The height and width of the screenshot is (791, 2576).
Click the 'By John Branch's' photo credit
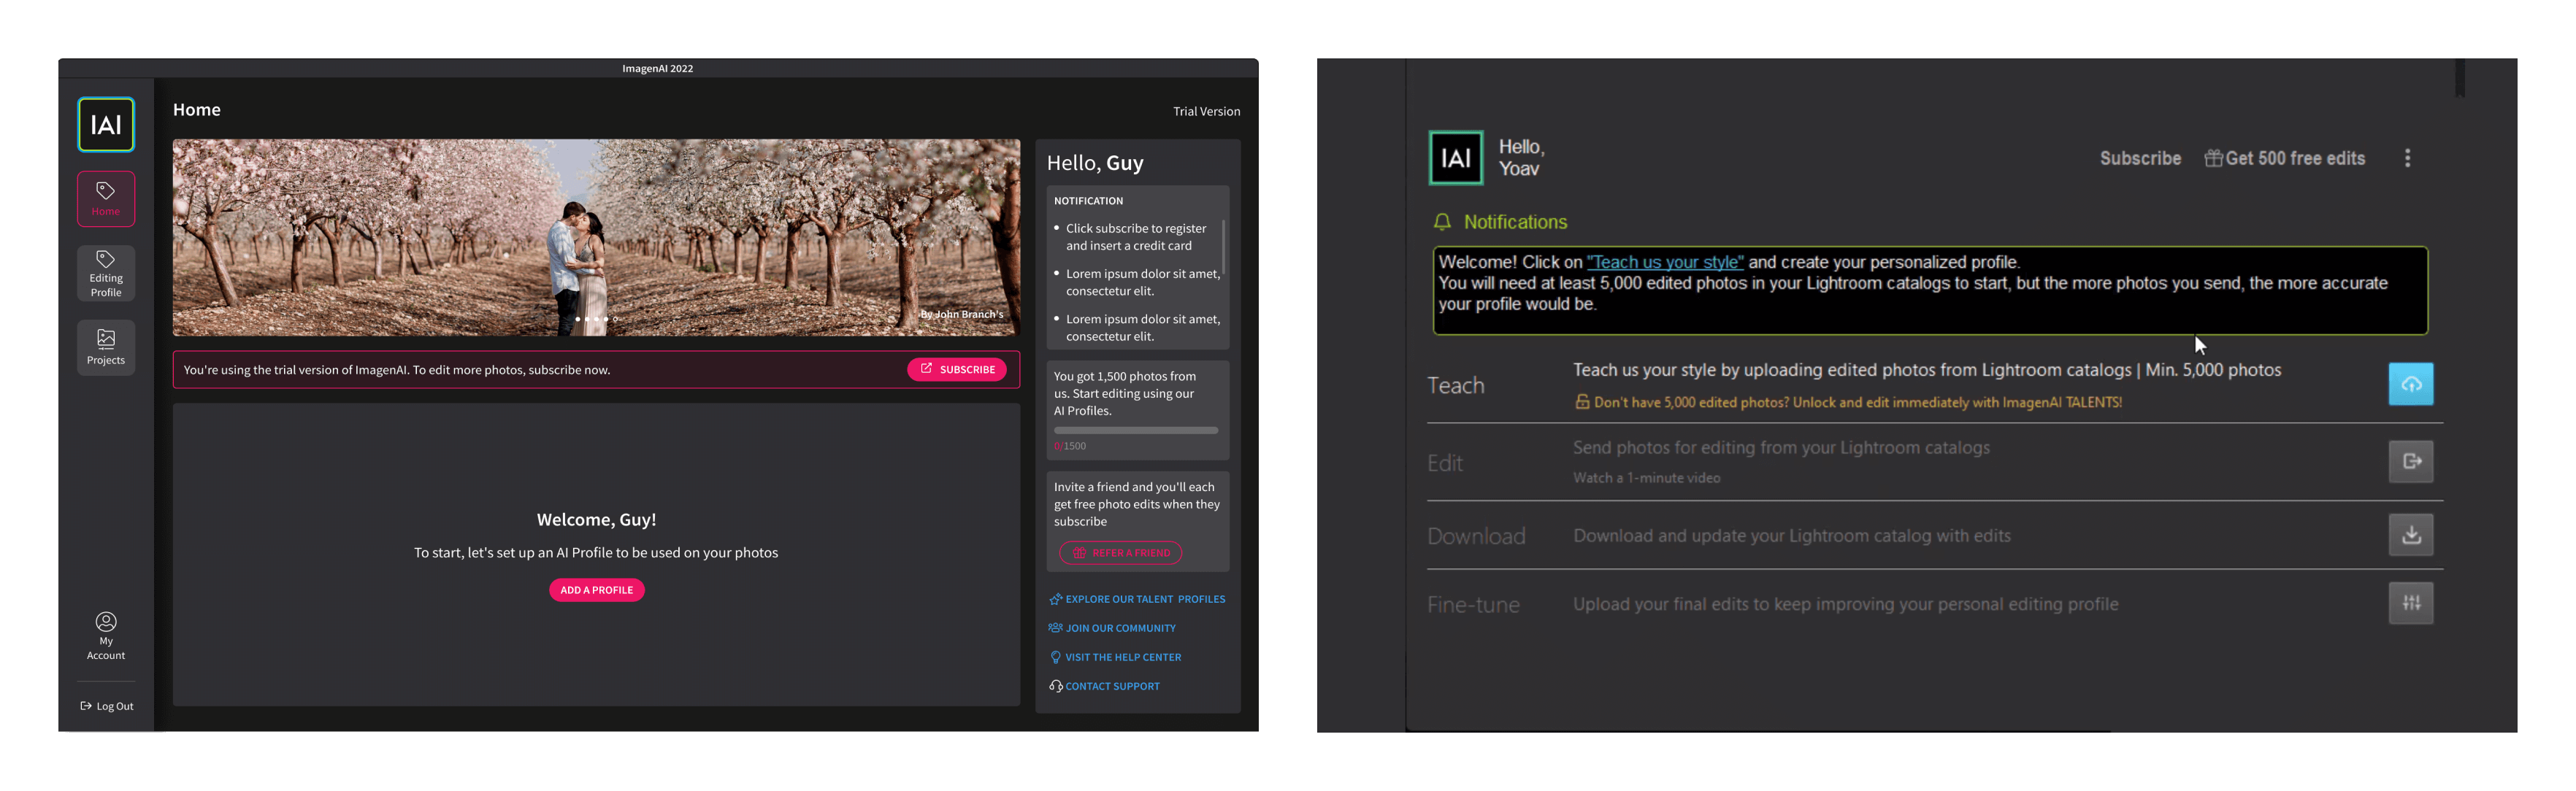coord(961,314)
